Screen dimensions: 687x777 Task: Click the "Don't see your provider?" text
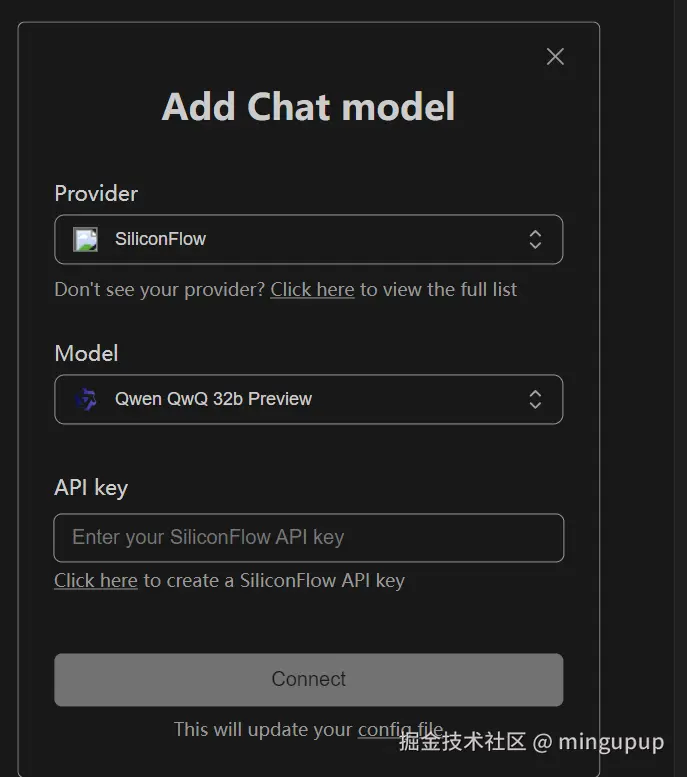coord(160,290)
